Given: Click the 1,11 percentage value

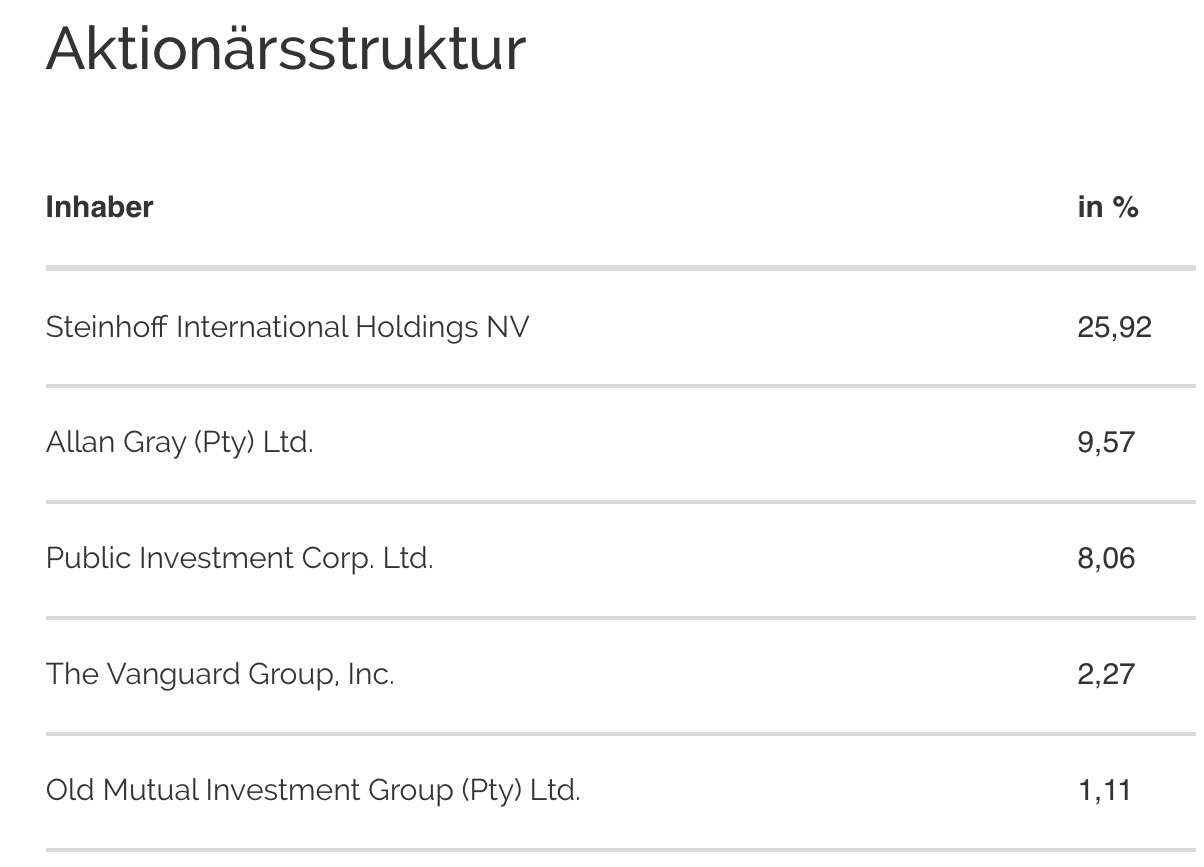Looking at the screenshot, I should [1104, 790].
